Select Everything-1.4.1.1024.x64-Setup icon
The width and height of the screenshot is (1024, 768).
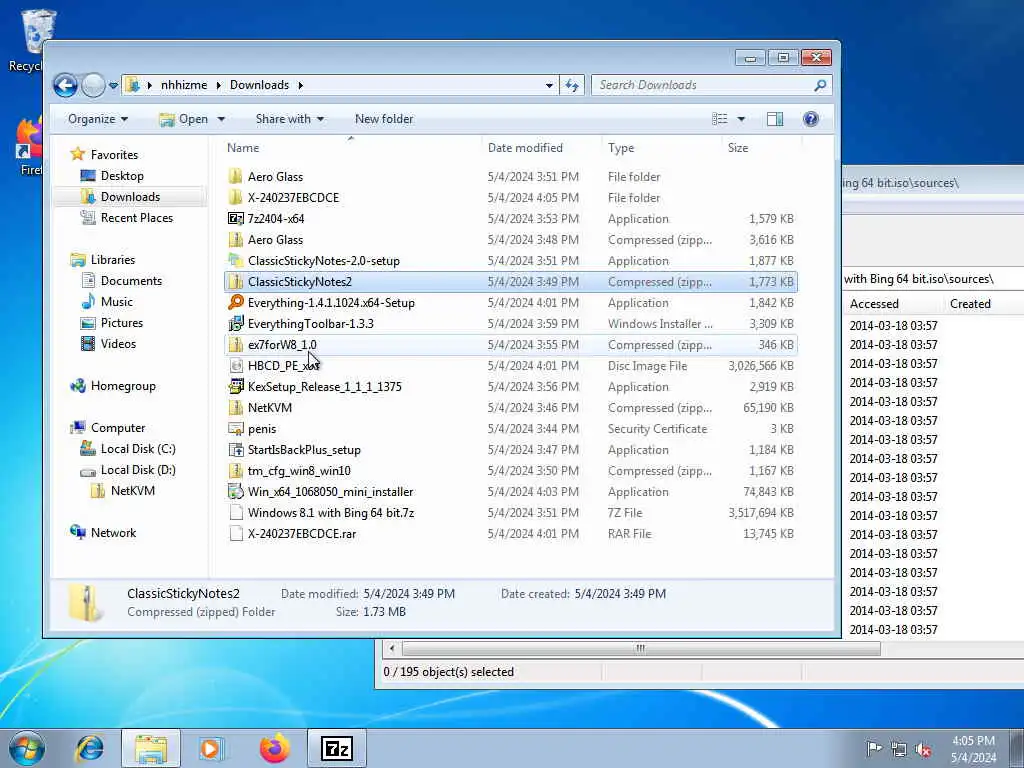coord(236,302)
